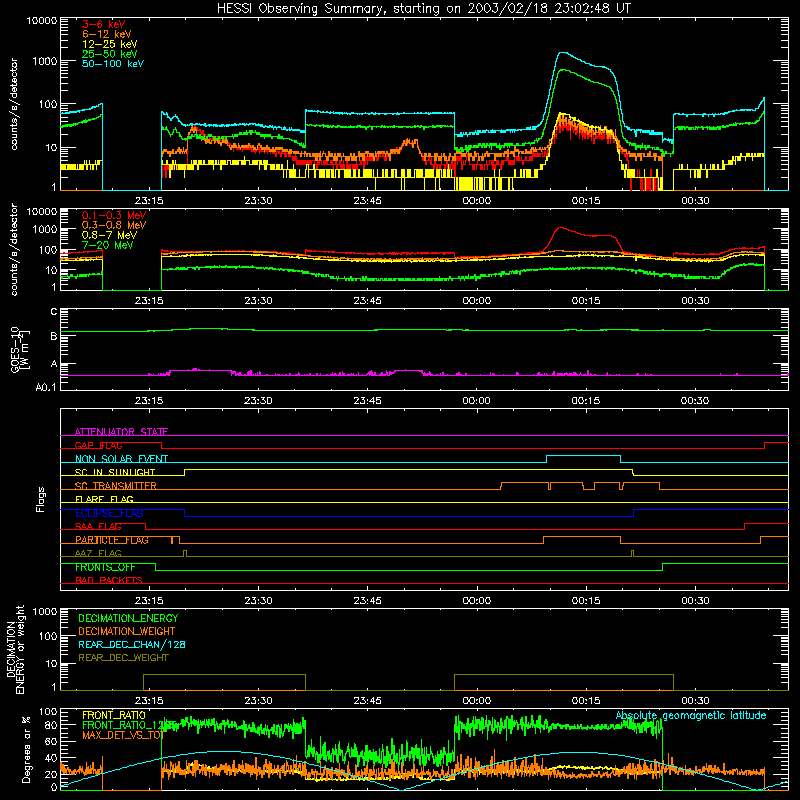Click the counts/s/detector axis title of top panel
Screen dimensions: 800x800
coord(14,104)
